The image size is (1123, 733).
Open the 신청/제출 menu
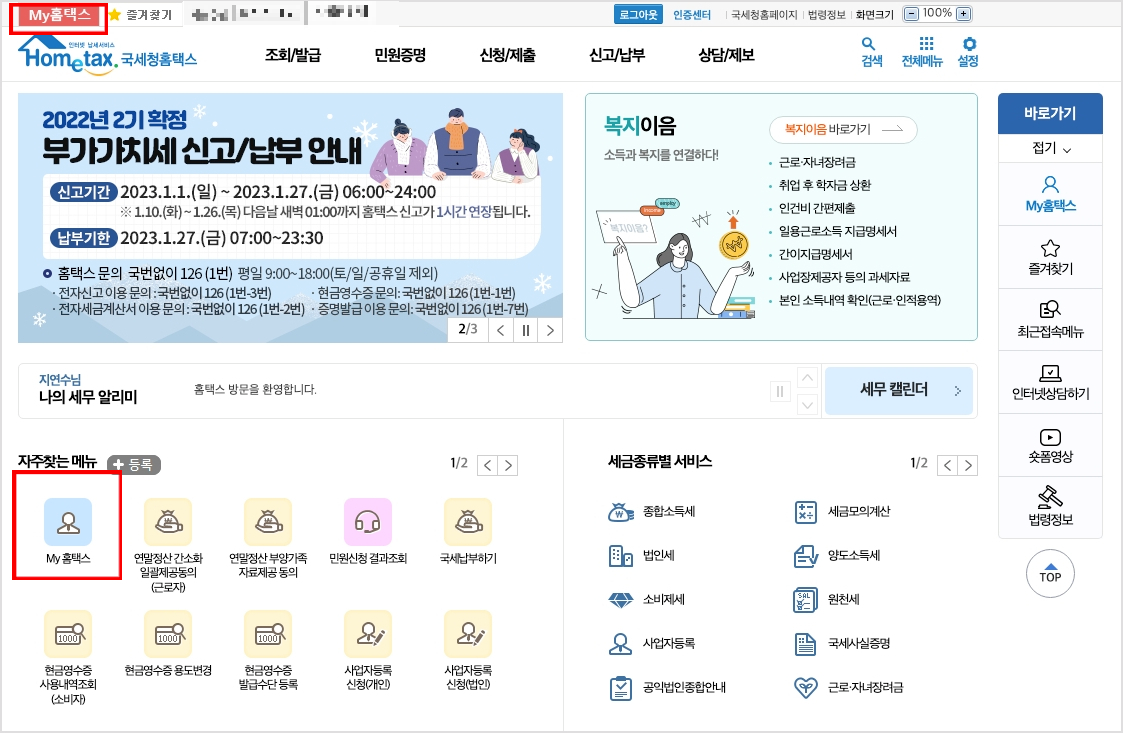[x=508, y=55]
